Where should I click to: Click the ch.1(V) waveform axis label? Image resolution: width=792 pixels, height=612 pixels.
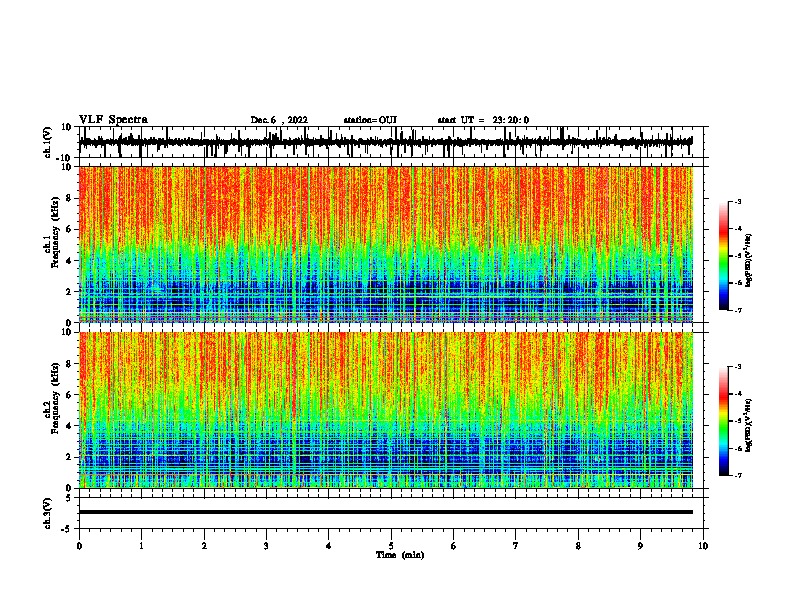48,142
